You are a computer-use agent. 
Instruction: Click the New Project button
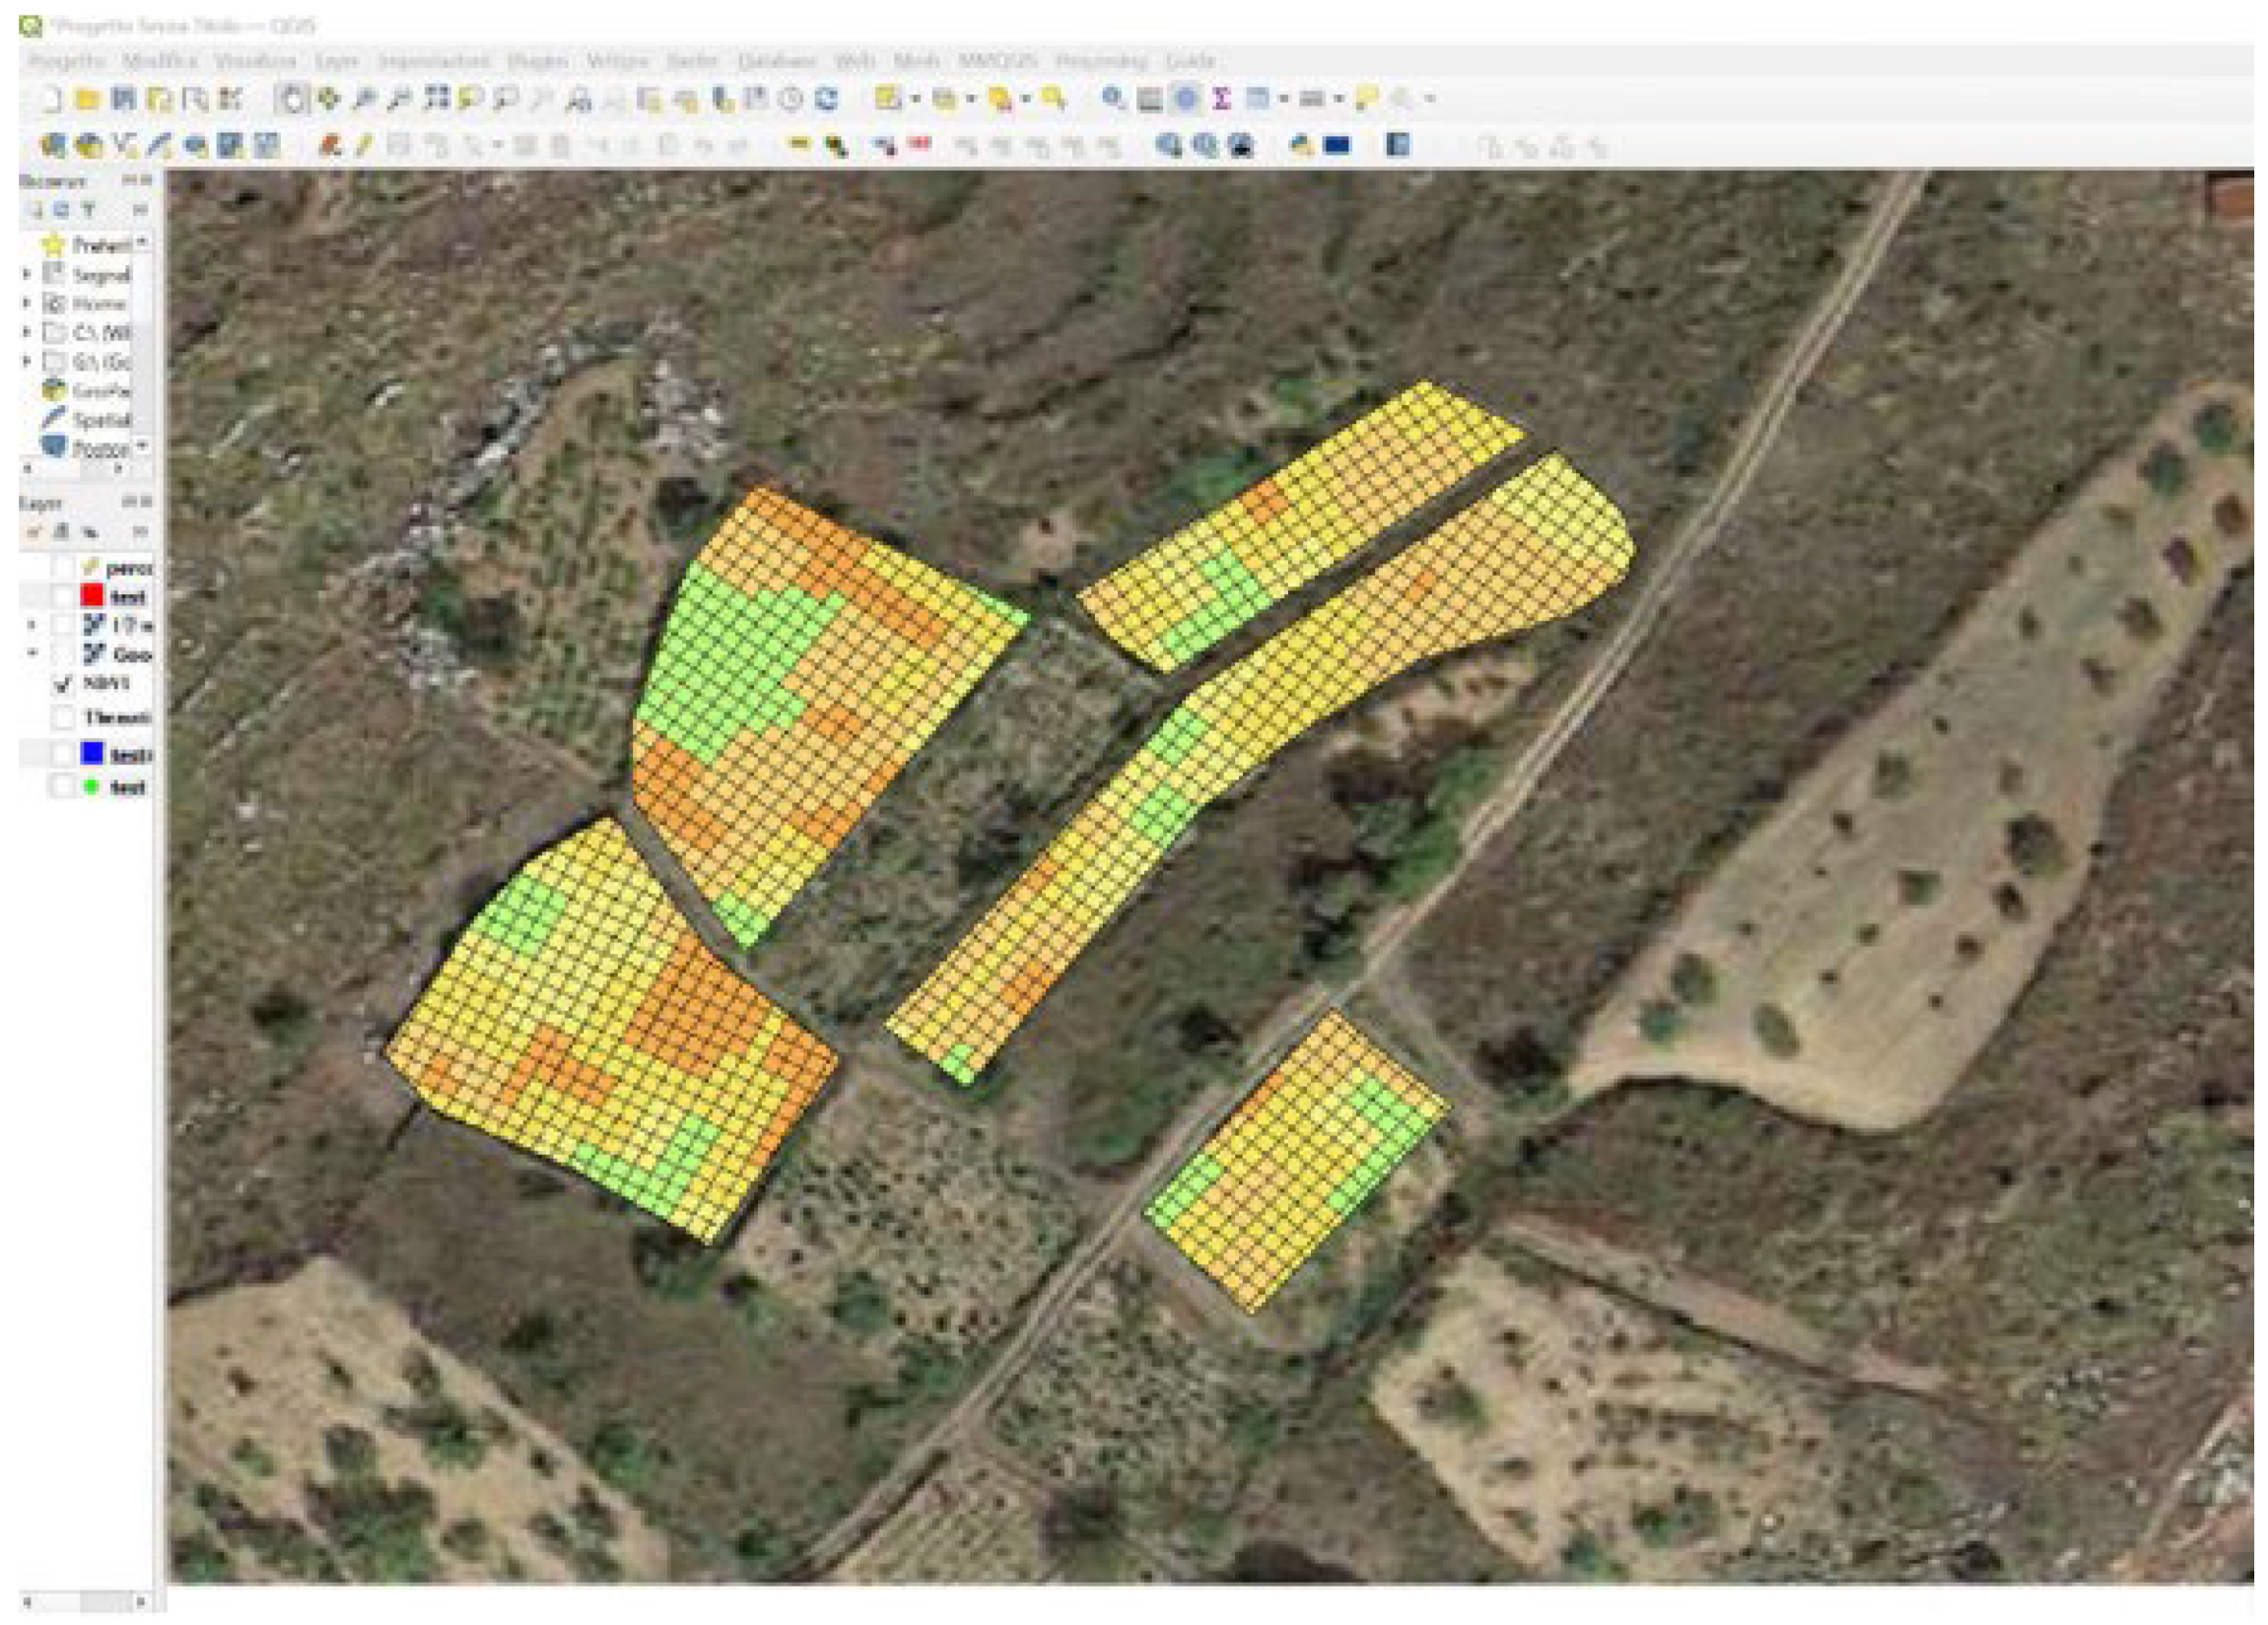click(x=48, y=99)
